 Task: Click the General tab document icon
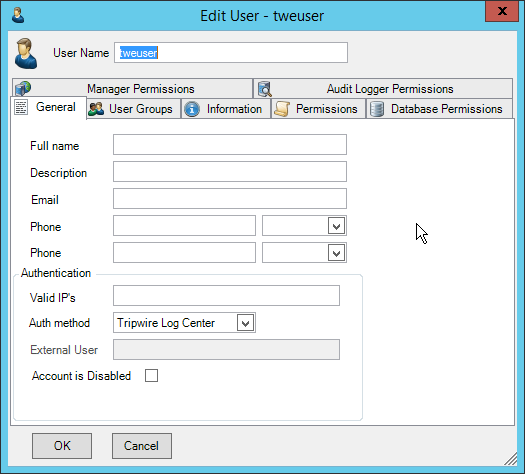click(x=21, y=107)
